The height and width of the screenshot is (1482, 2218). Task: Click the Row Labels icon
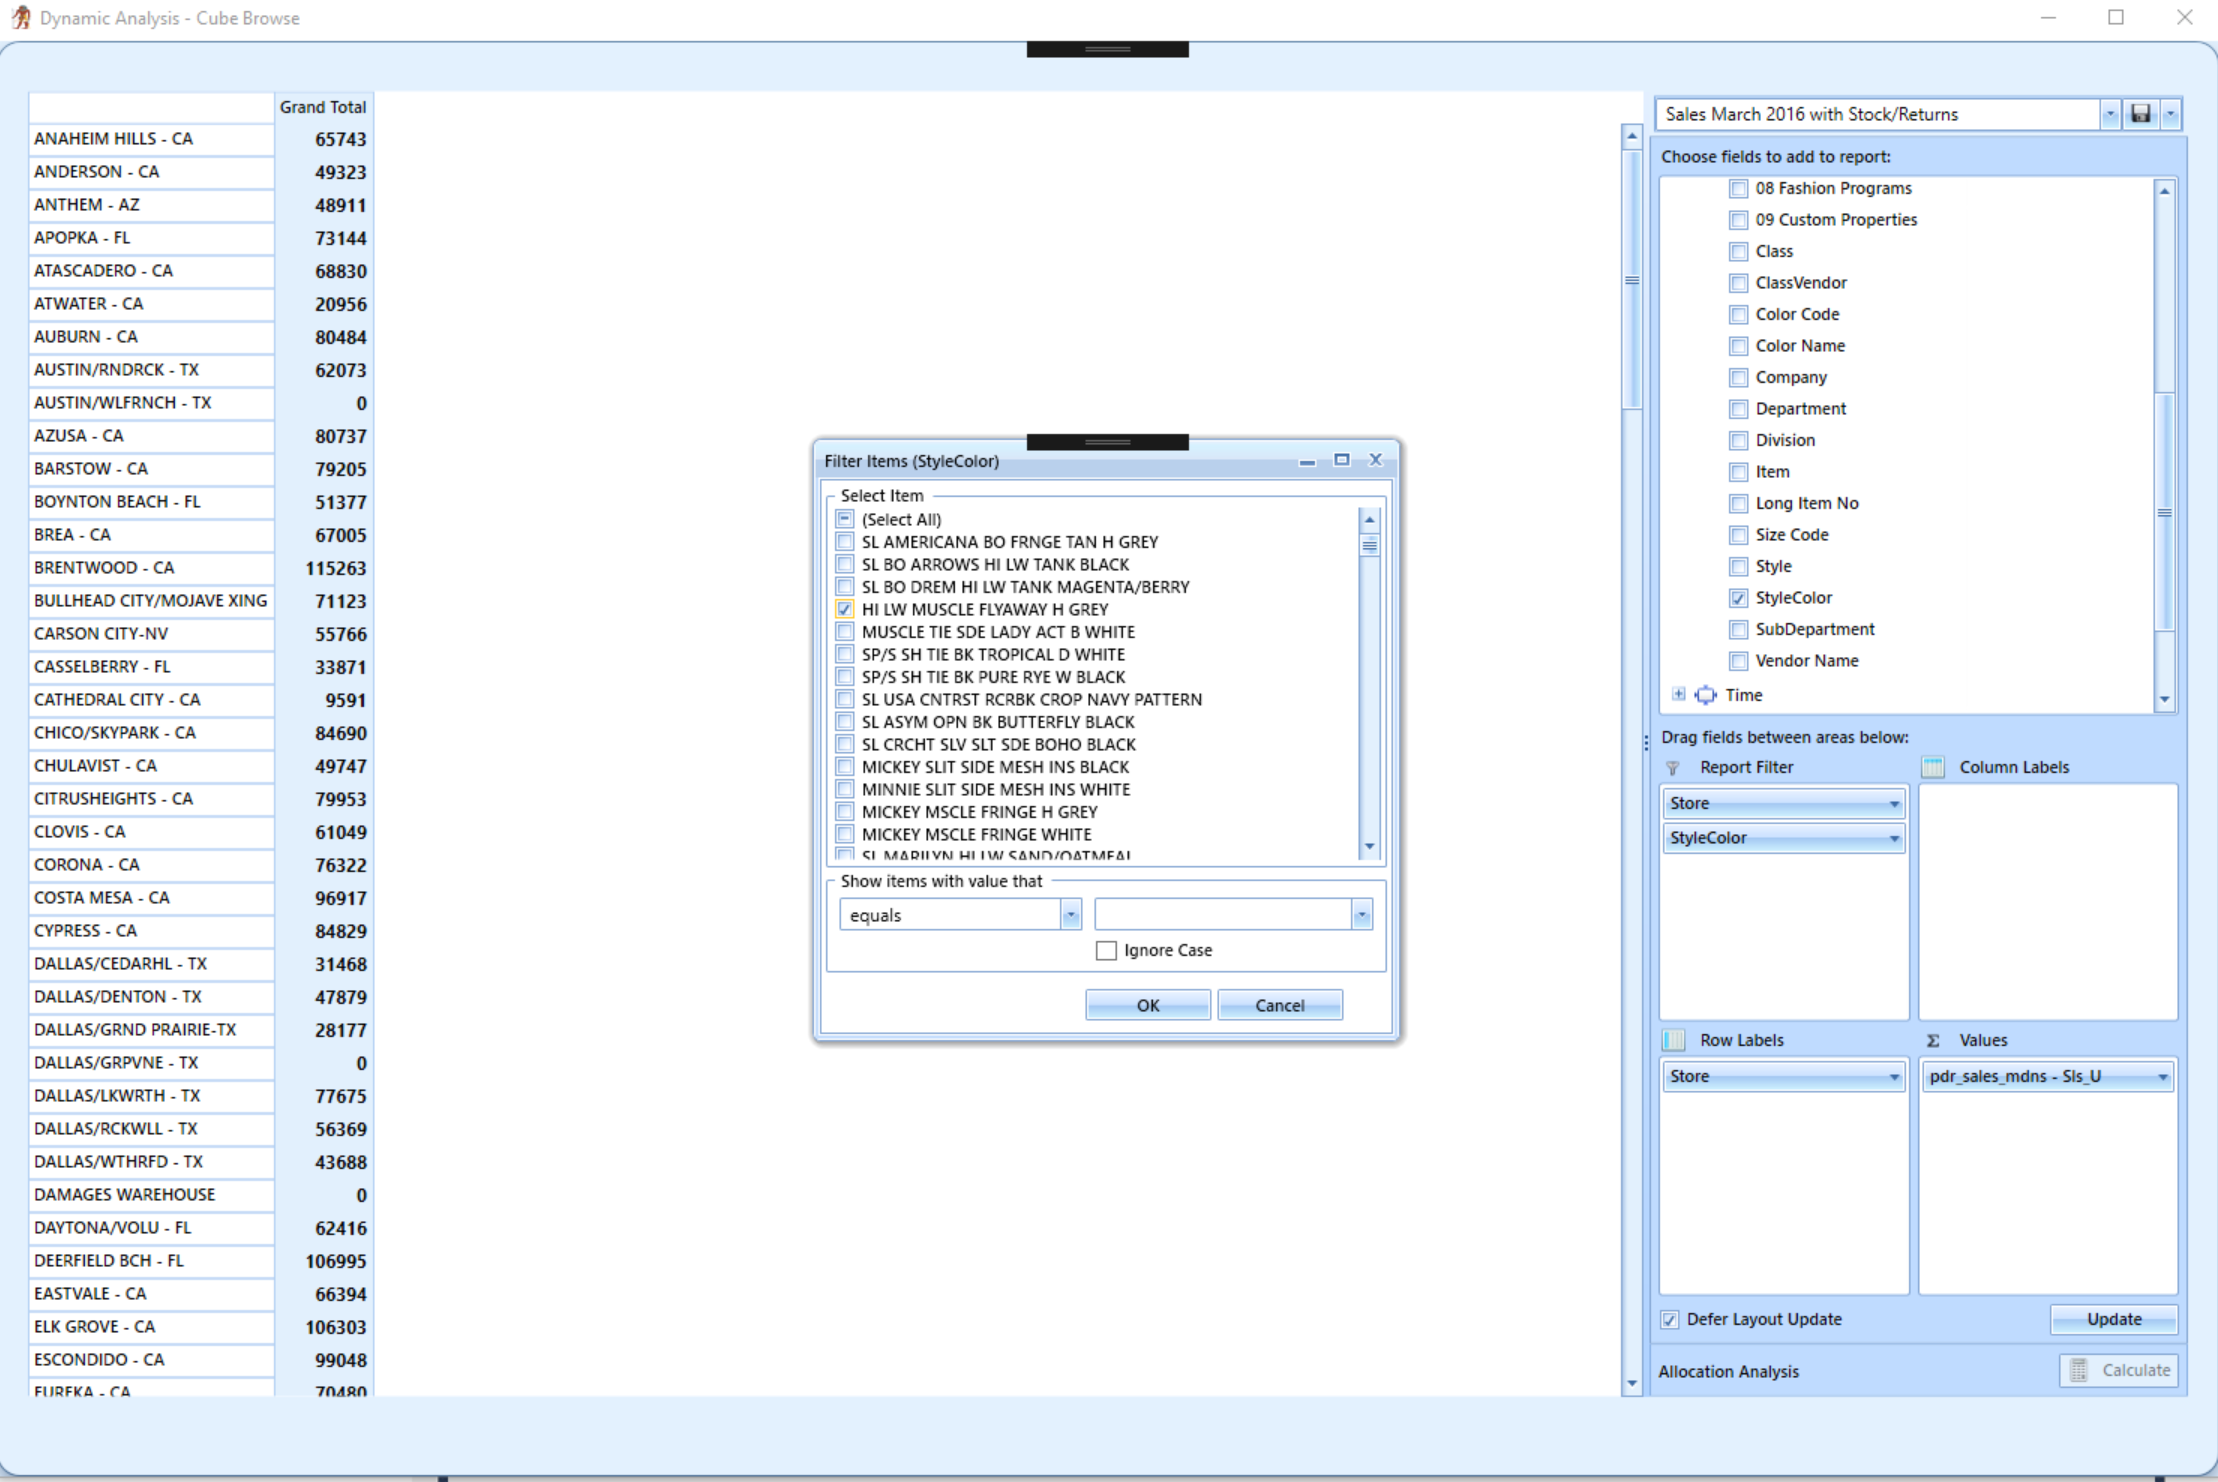1673,1040
